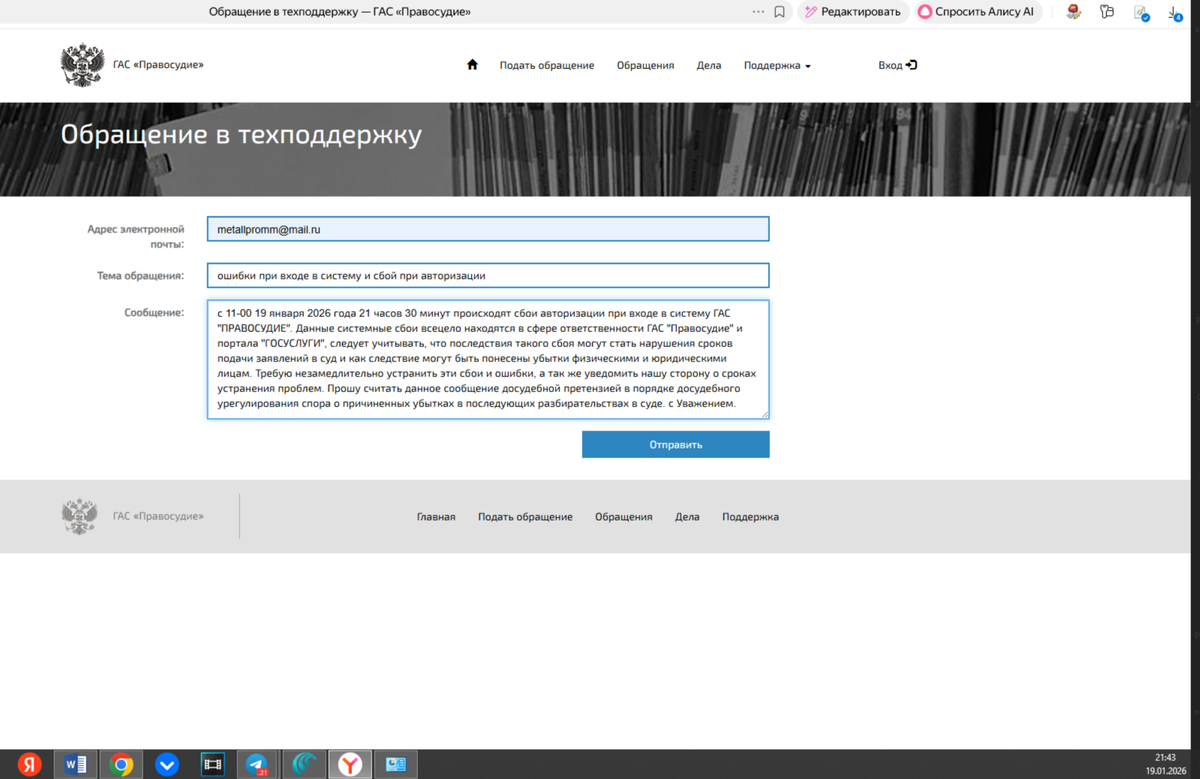Viewport: 1200px width, 779px height.
Task: Expand the Поддержка dropdown menu
Action: pyautogui.click(x=777, y=65)
